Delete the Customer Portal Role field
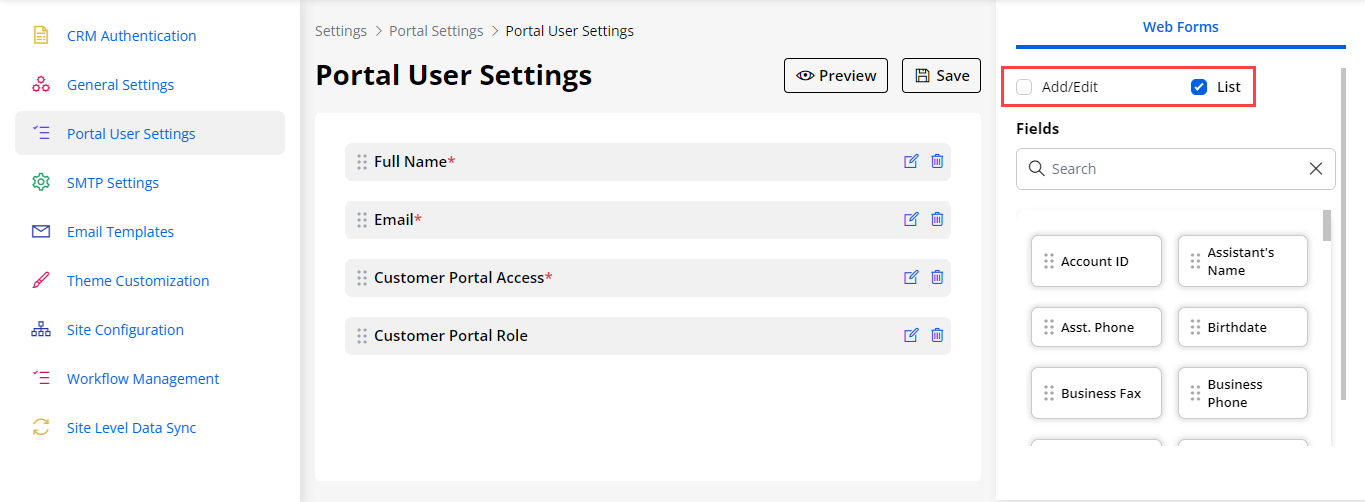This screenshot has width=1365, height=502. [x=937, y=335]
